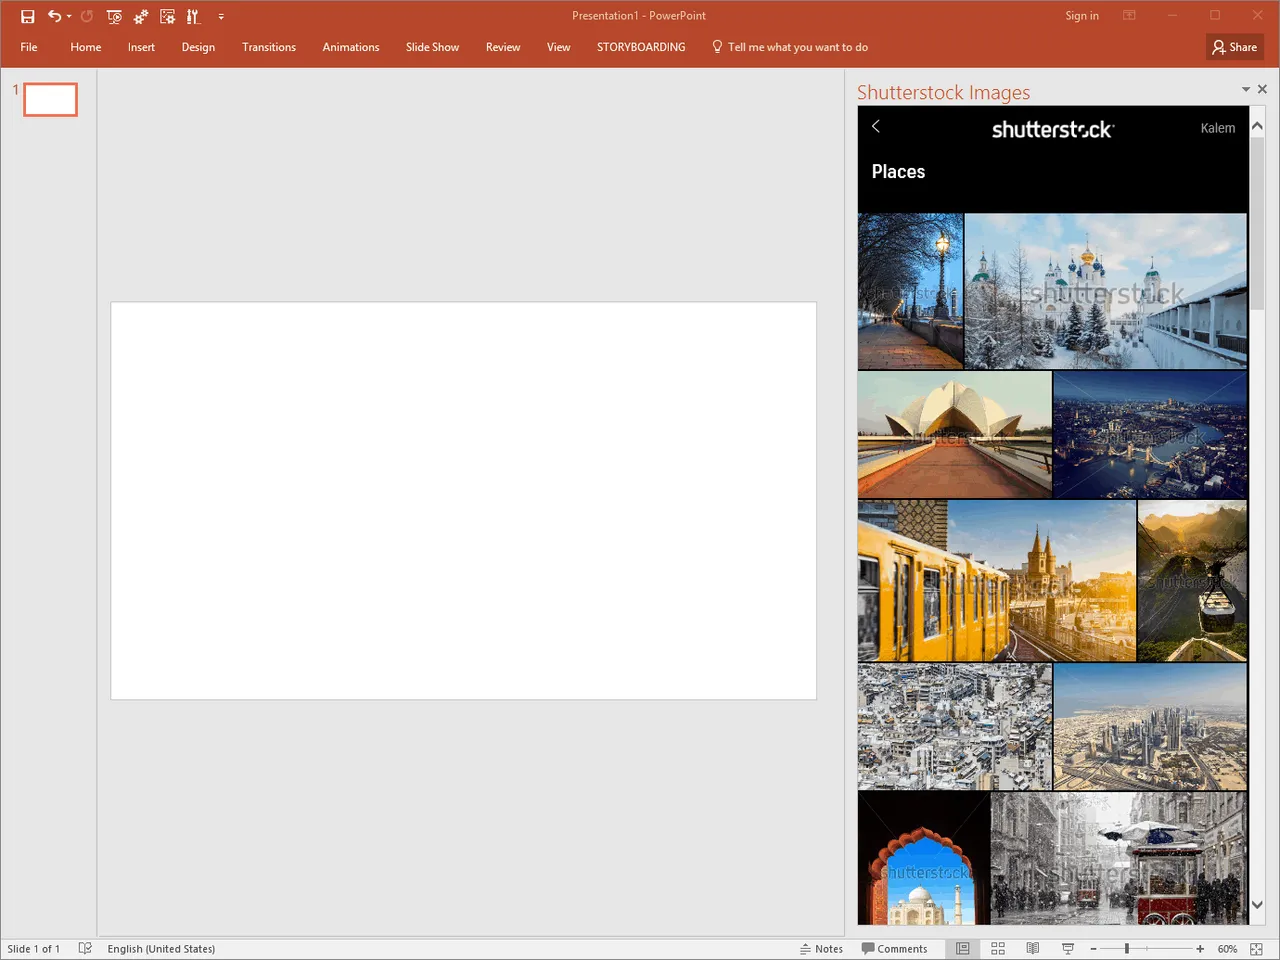Collapse the Shutterstock Images pane
The image size is (1280, 960).
pos(1245,89)
